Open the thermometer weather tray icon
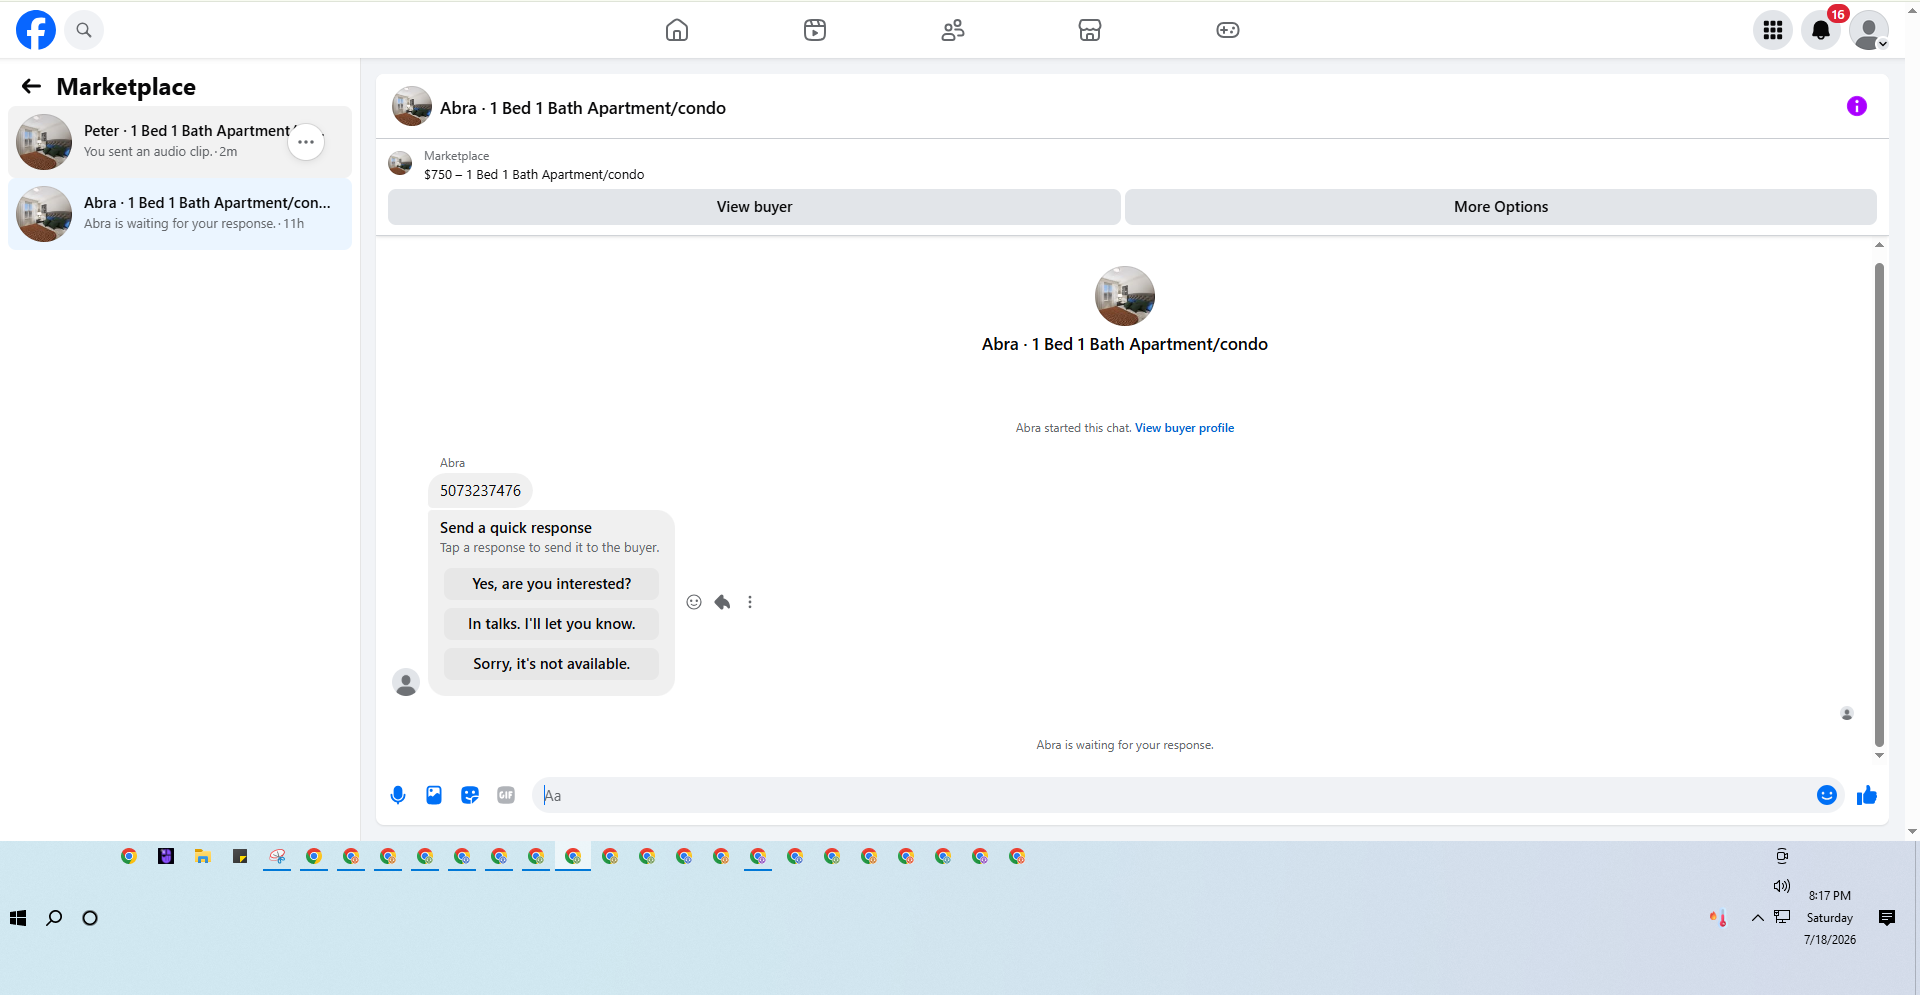 tap(1718, 918)
